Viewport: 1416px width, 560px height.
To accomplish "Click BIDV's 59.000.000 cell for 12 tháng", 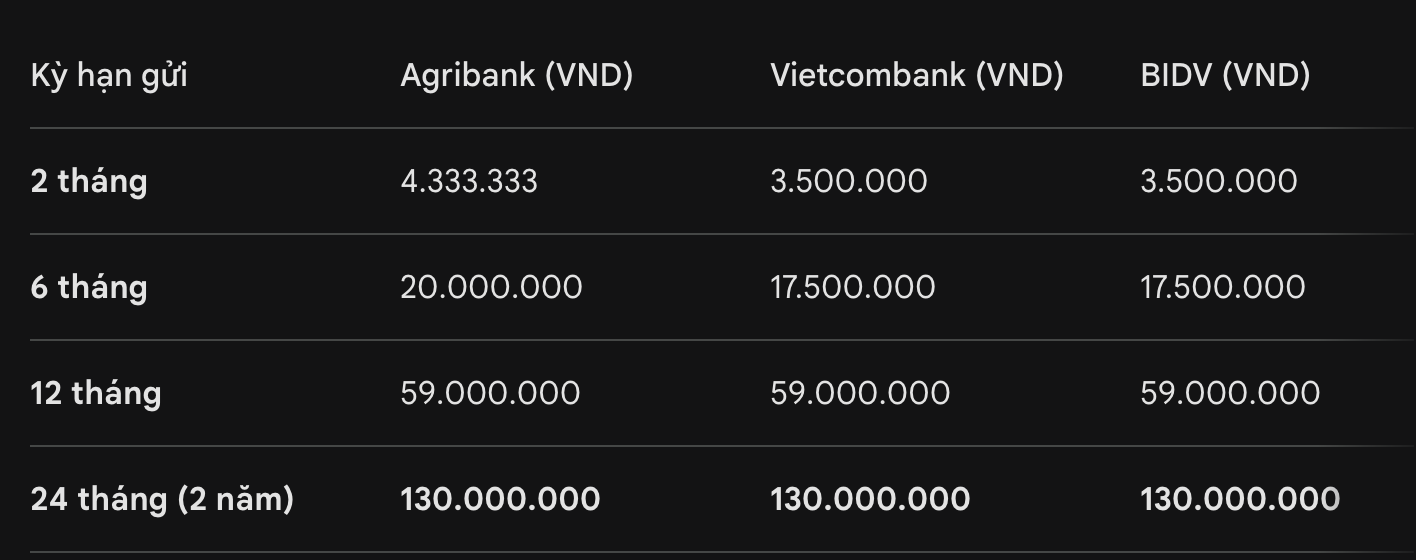I will [x=1230, y=393].
